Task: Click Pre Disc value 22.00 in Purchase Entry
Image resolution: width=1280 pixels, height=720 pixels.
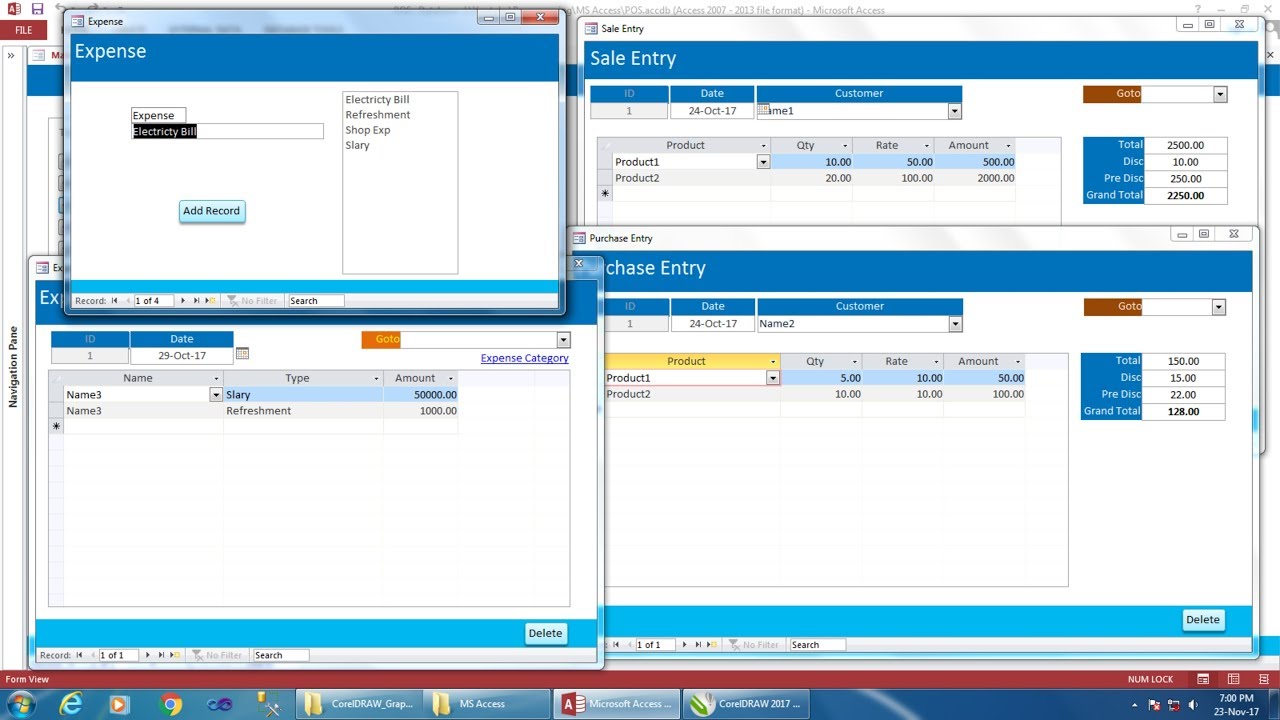Action: click(x=1184, y=395)
